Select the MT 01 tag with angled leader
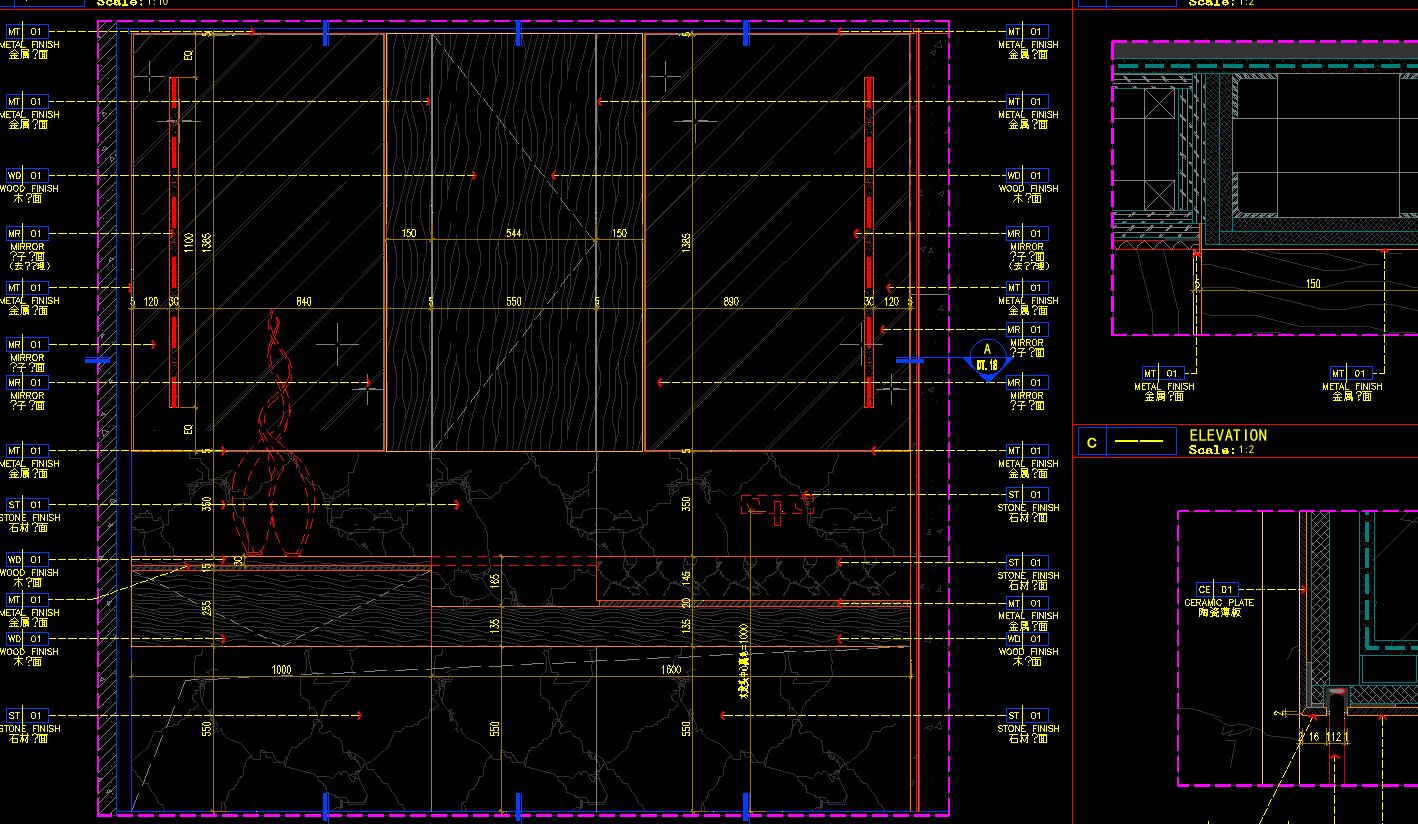 click(28, 599)
